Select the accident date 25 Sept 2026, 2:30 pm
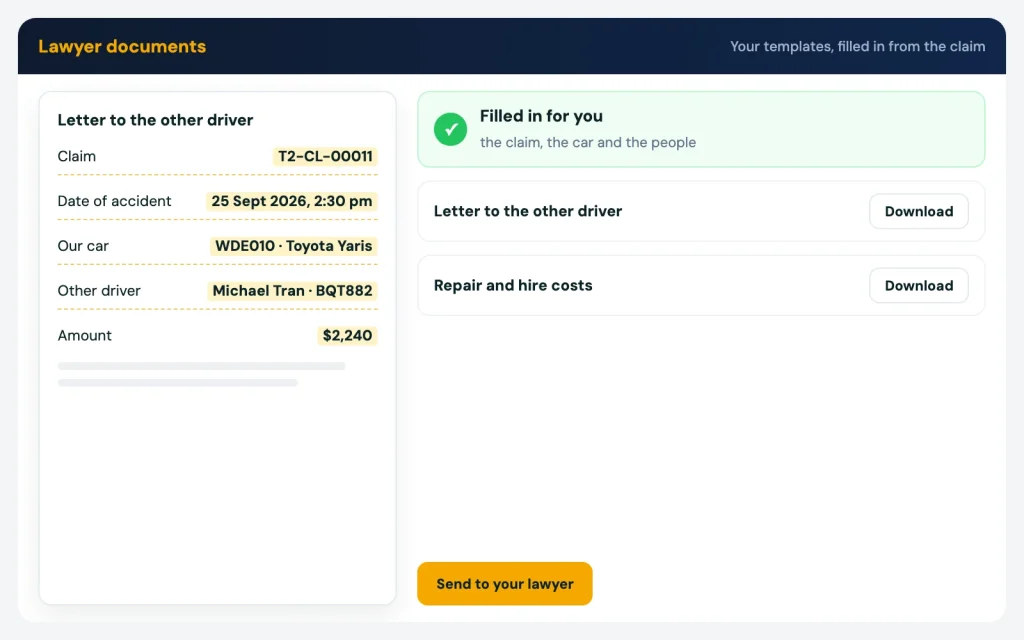The height and width of the screenshot is (640, 1024). coord(292,201)
